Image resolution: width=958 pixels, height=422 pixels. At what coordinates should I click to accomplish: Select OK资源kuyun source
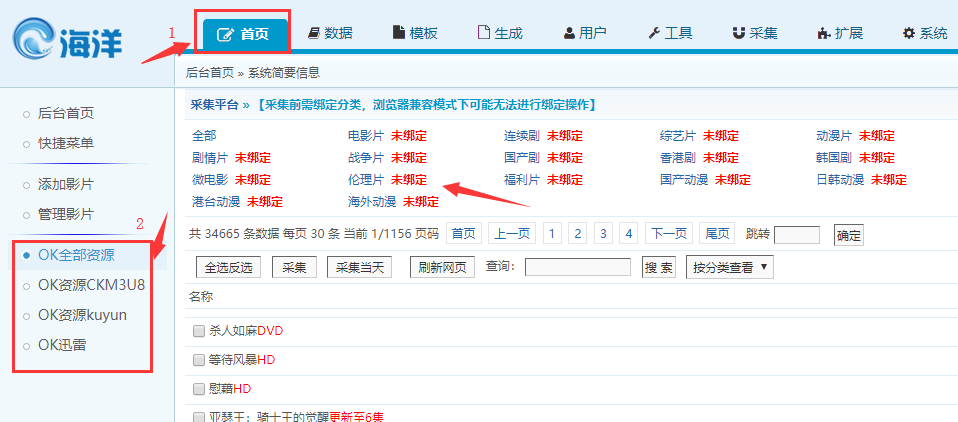click(x=82, y=315)
